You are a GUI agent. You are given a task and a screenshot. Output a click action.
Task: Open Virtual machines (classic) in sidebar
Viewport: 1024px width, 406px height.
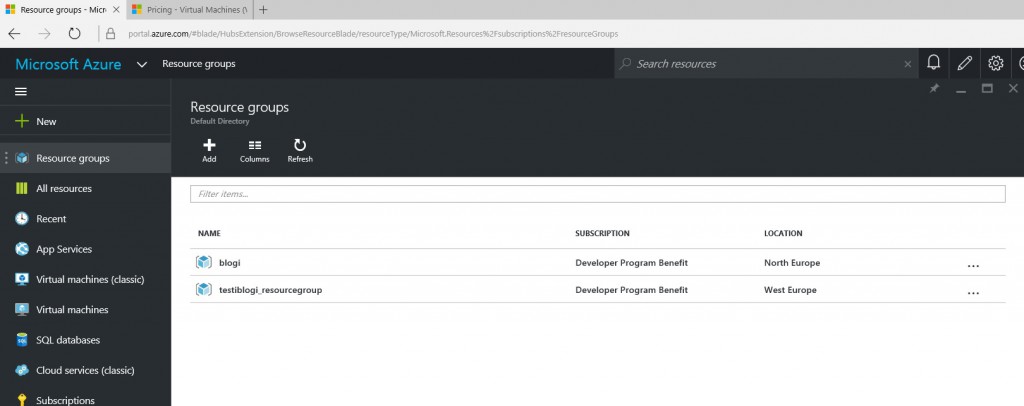pos(86,279)
